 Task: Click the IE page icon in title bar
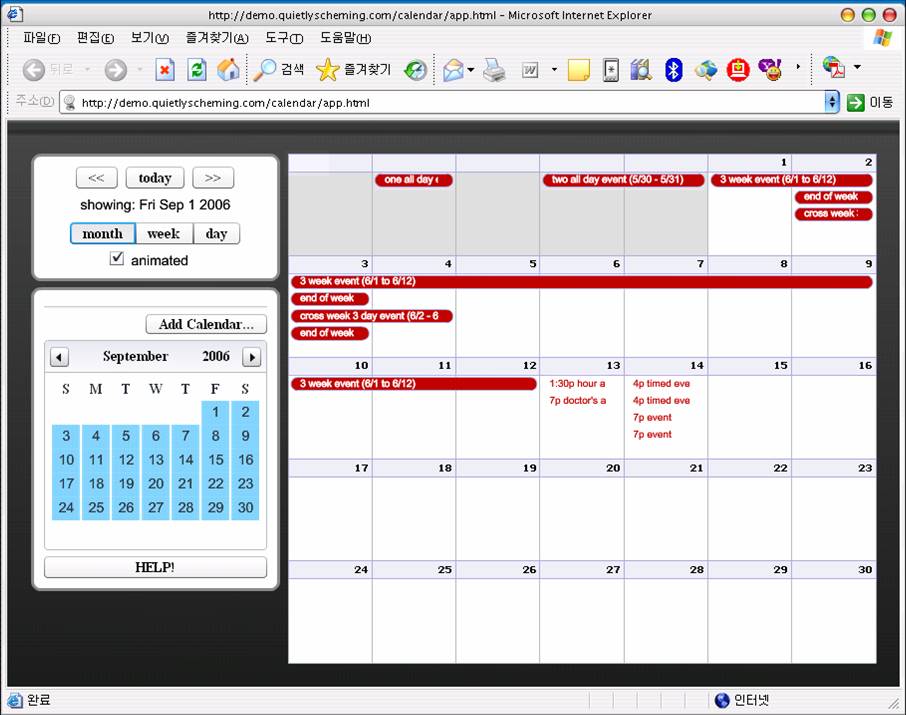[14, 14]
